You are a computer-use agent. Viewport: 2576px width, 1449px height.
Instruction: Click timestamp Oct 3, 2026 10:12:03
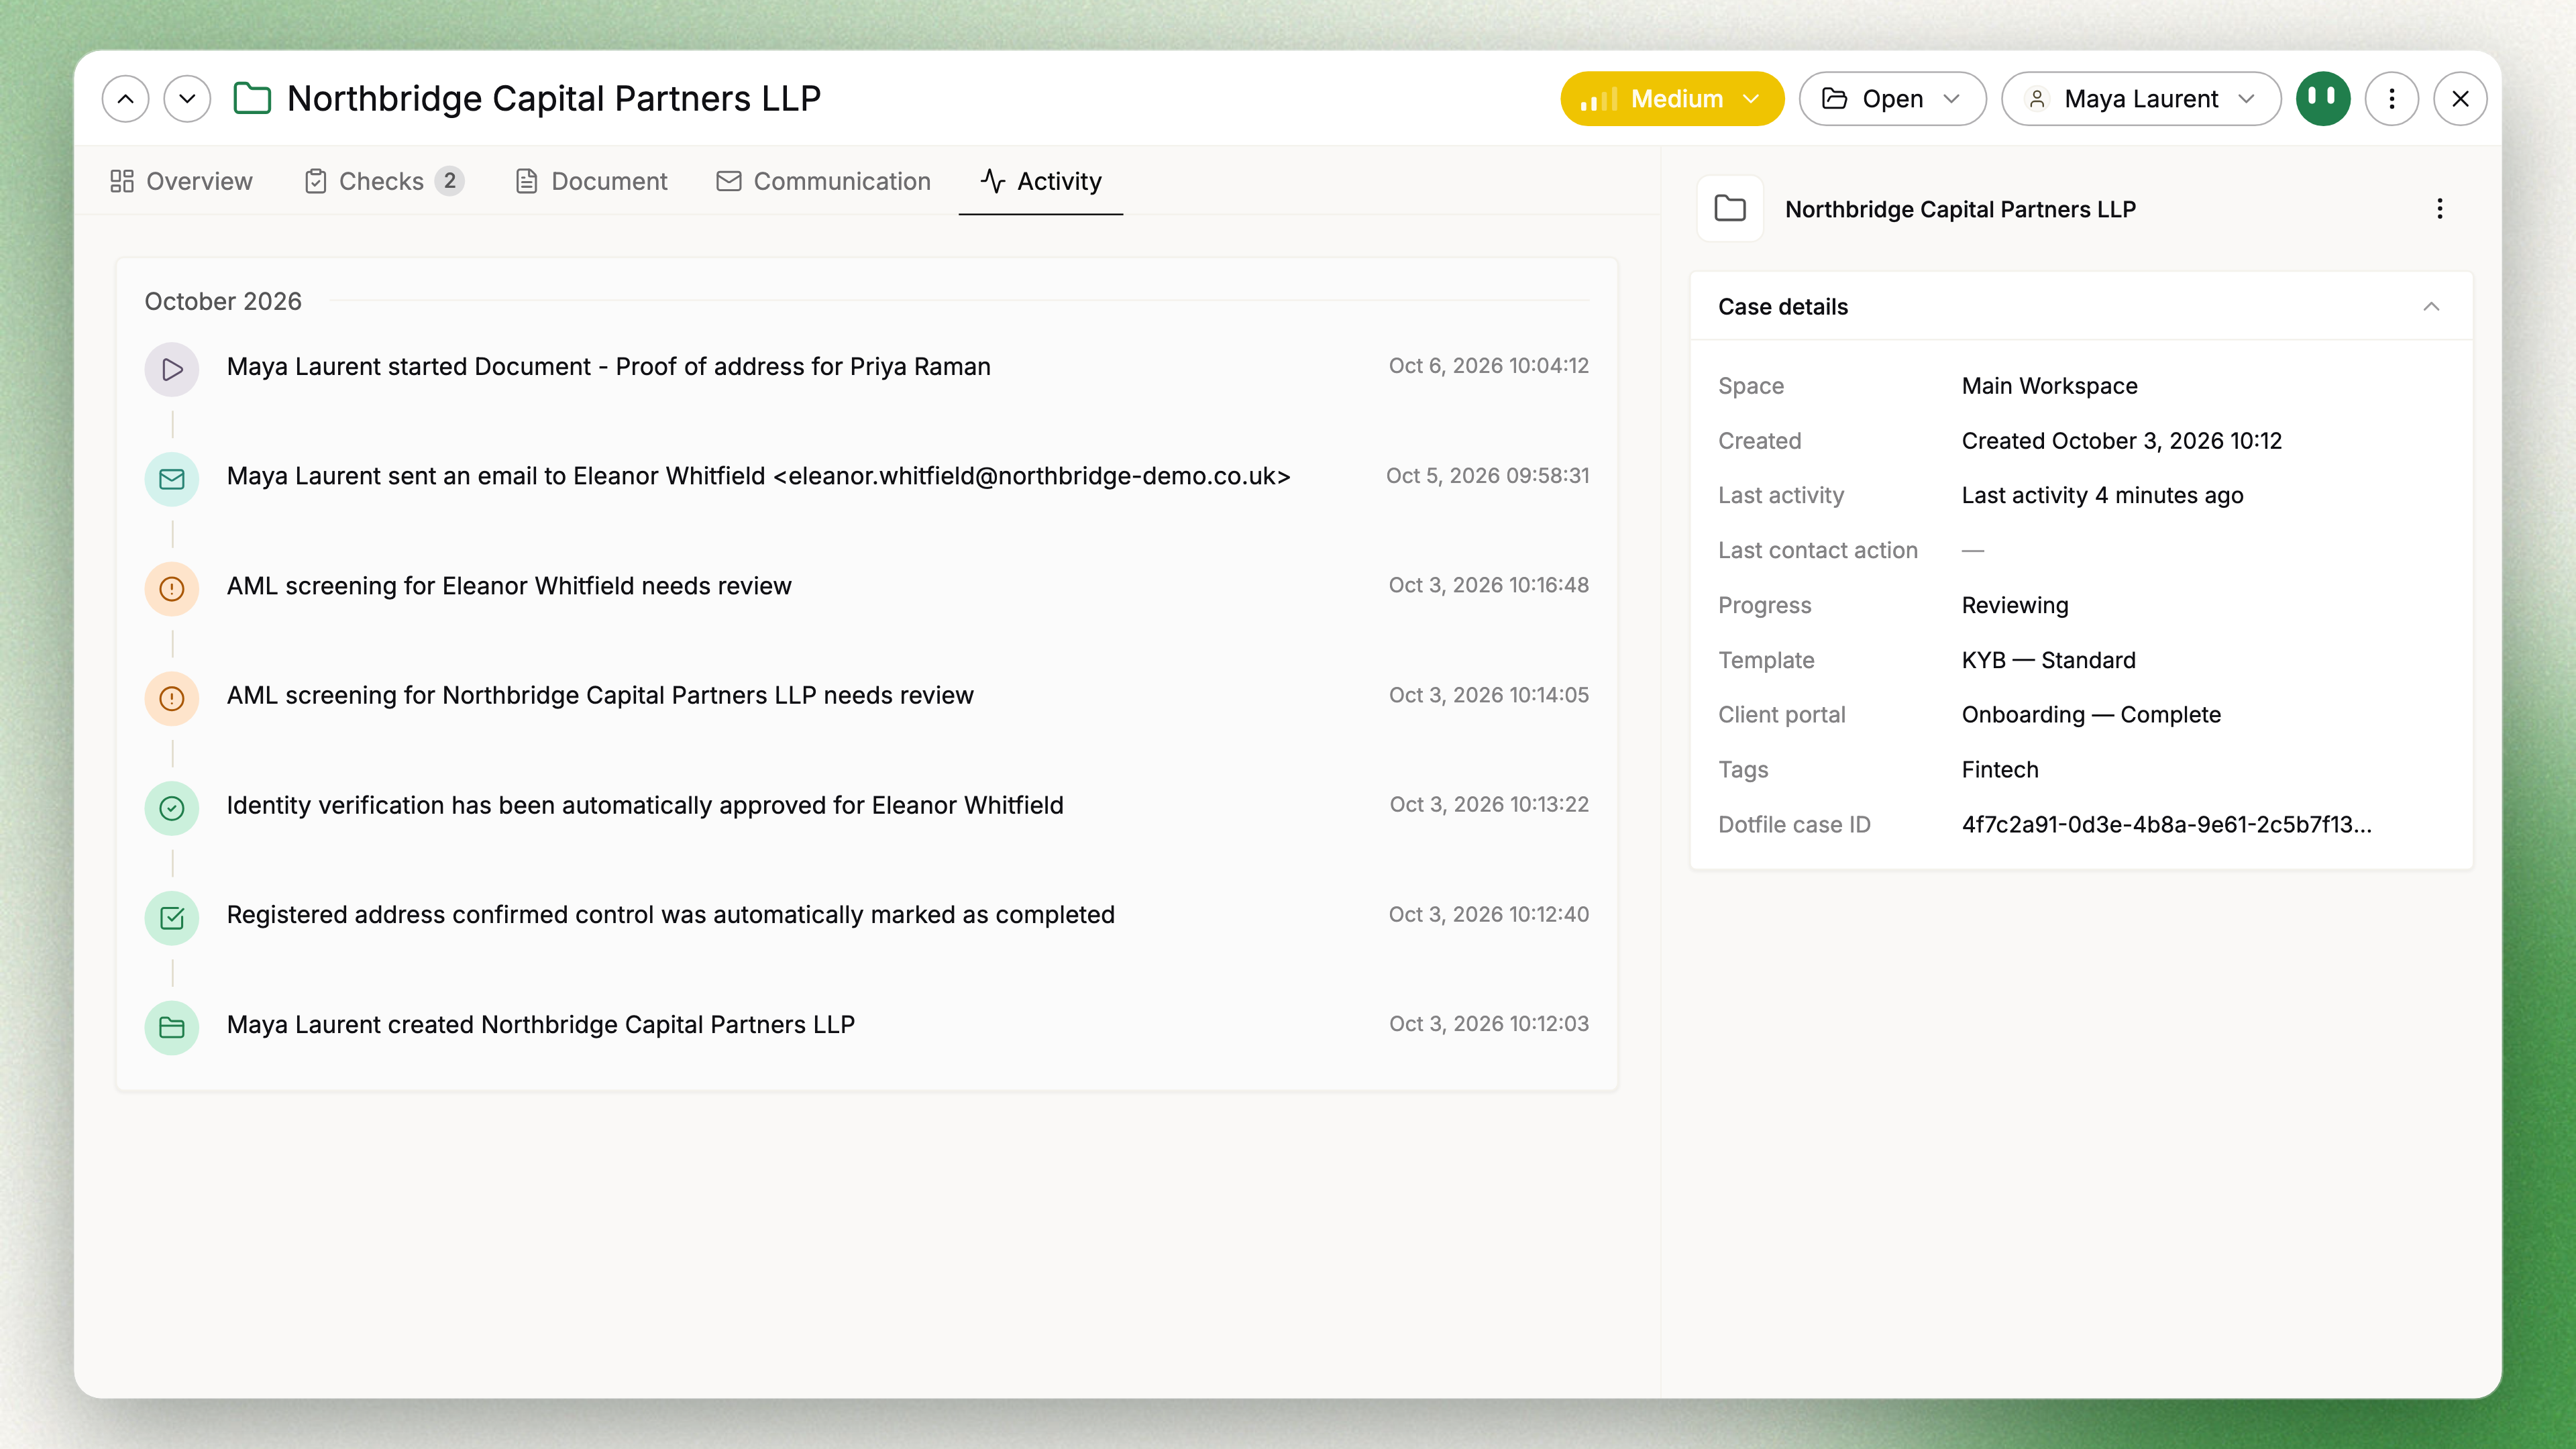click(x=1488, y=1024)
